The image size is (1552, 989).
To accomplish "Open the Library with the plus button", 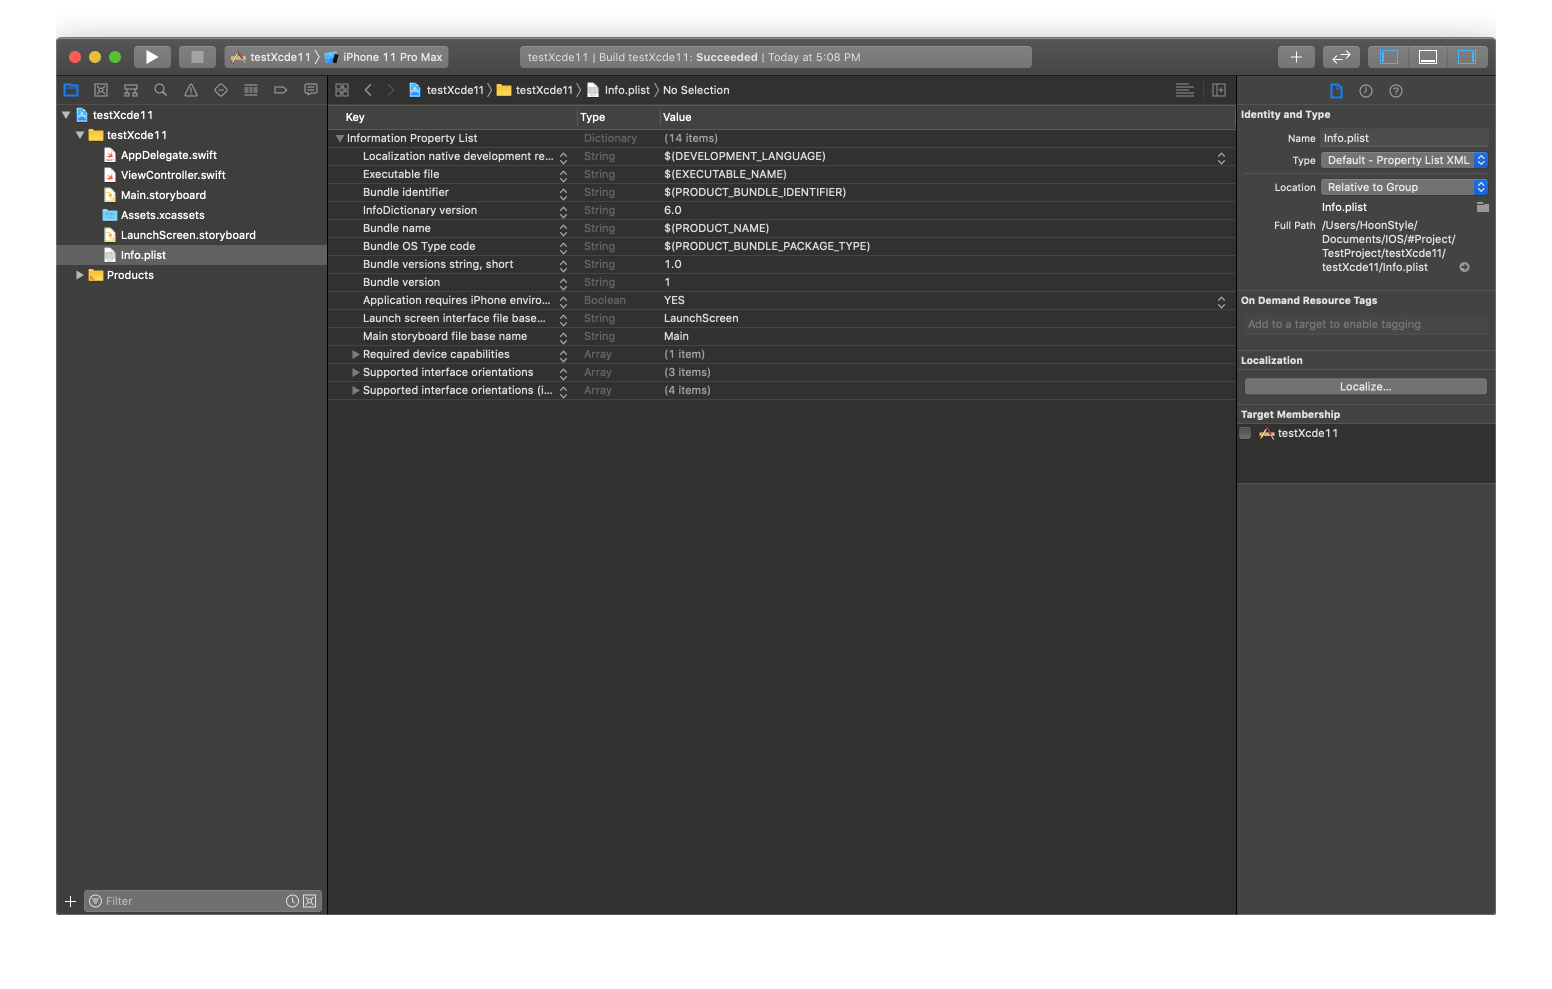I will pyautogui.click(x=1296, y=57).
